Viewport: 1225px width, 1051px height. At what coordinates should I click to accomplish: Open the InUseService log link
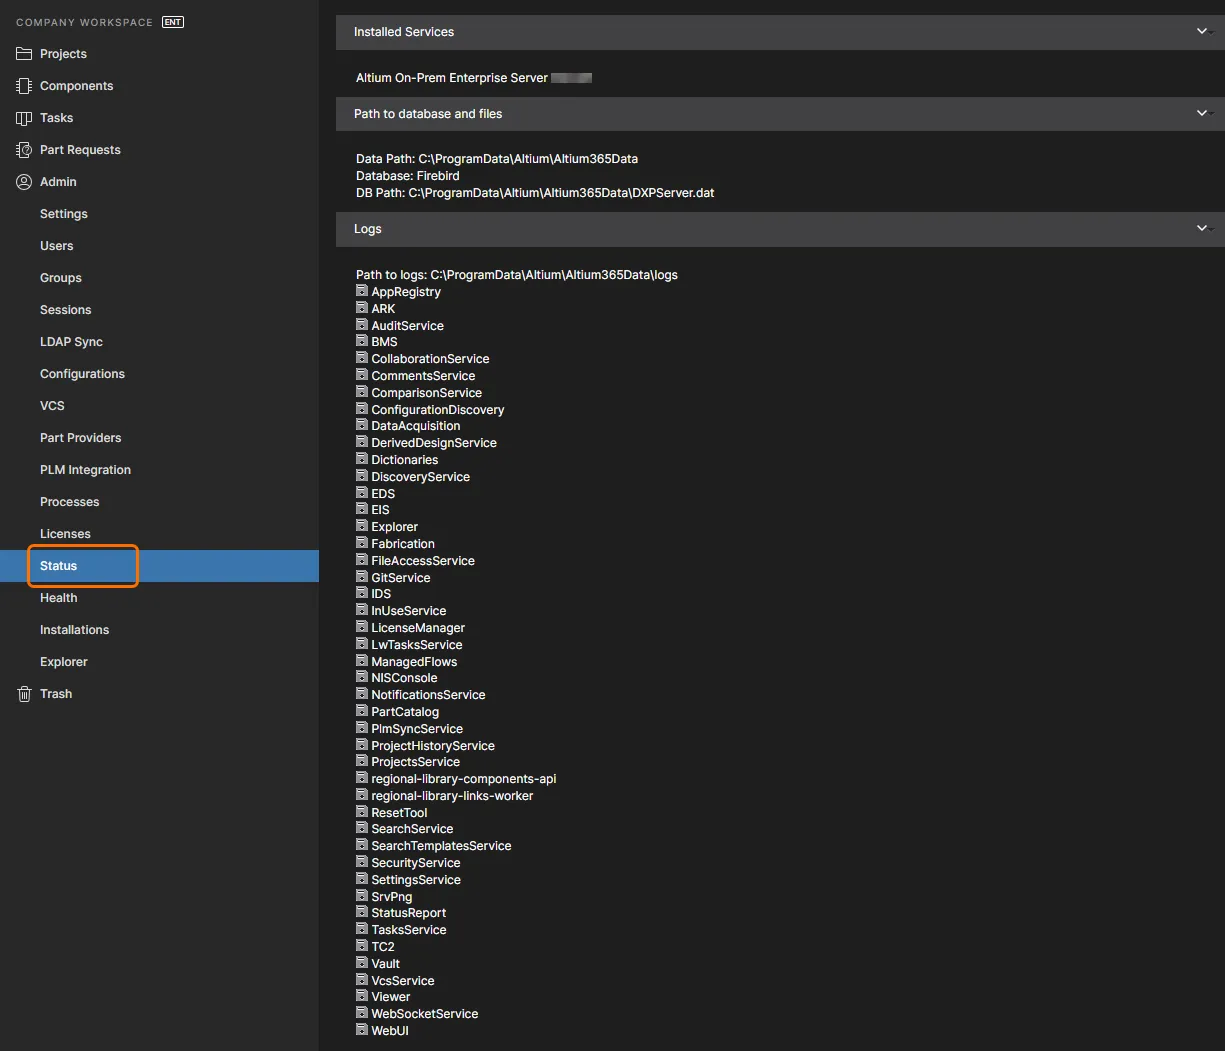pyautogui.click(x=409, y=611)
